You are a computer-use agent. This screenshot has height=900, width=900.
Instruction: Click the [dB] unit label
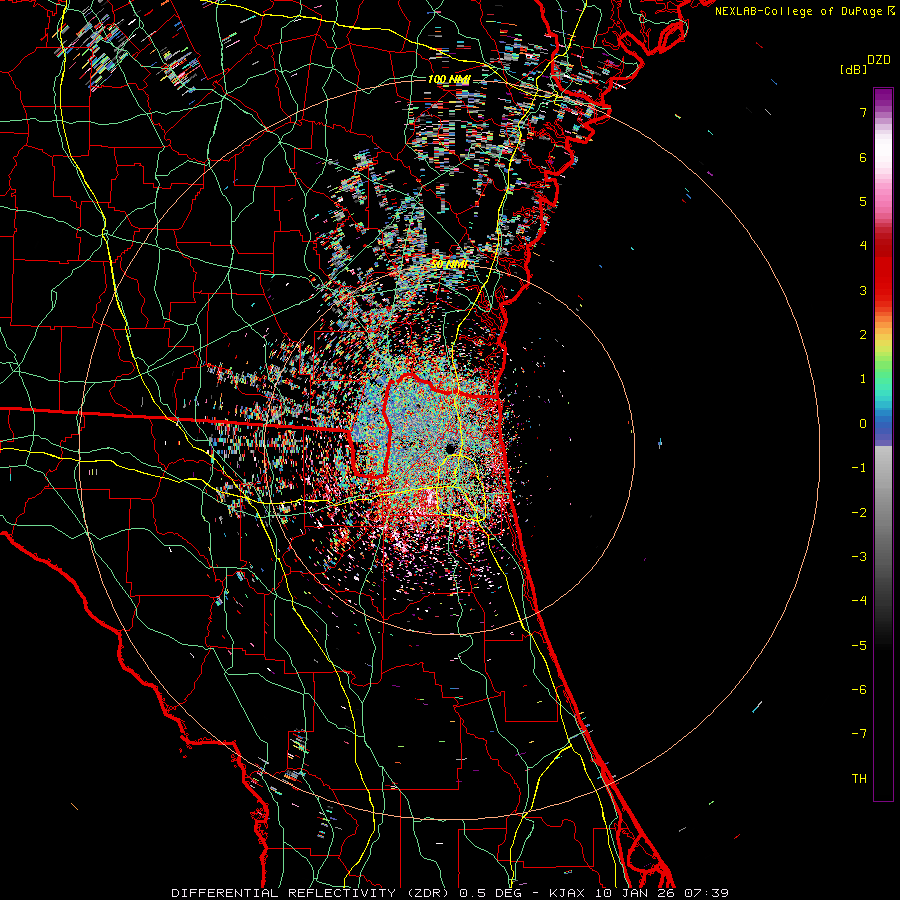pos(854,69)
